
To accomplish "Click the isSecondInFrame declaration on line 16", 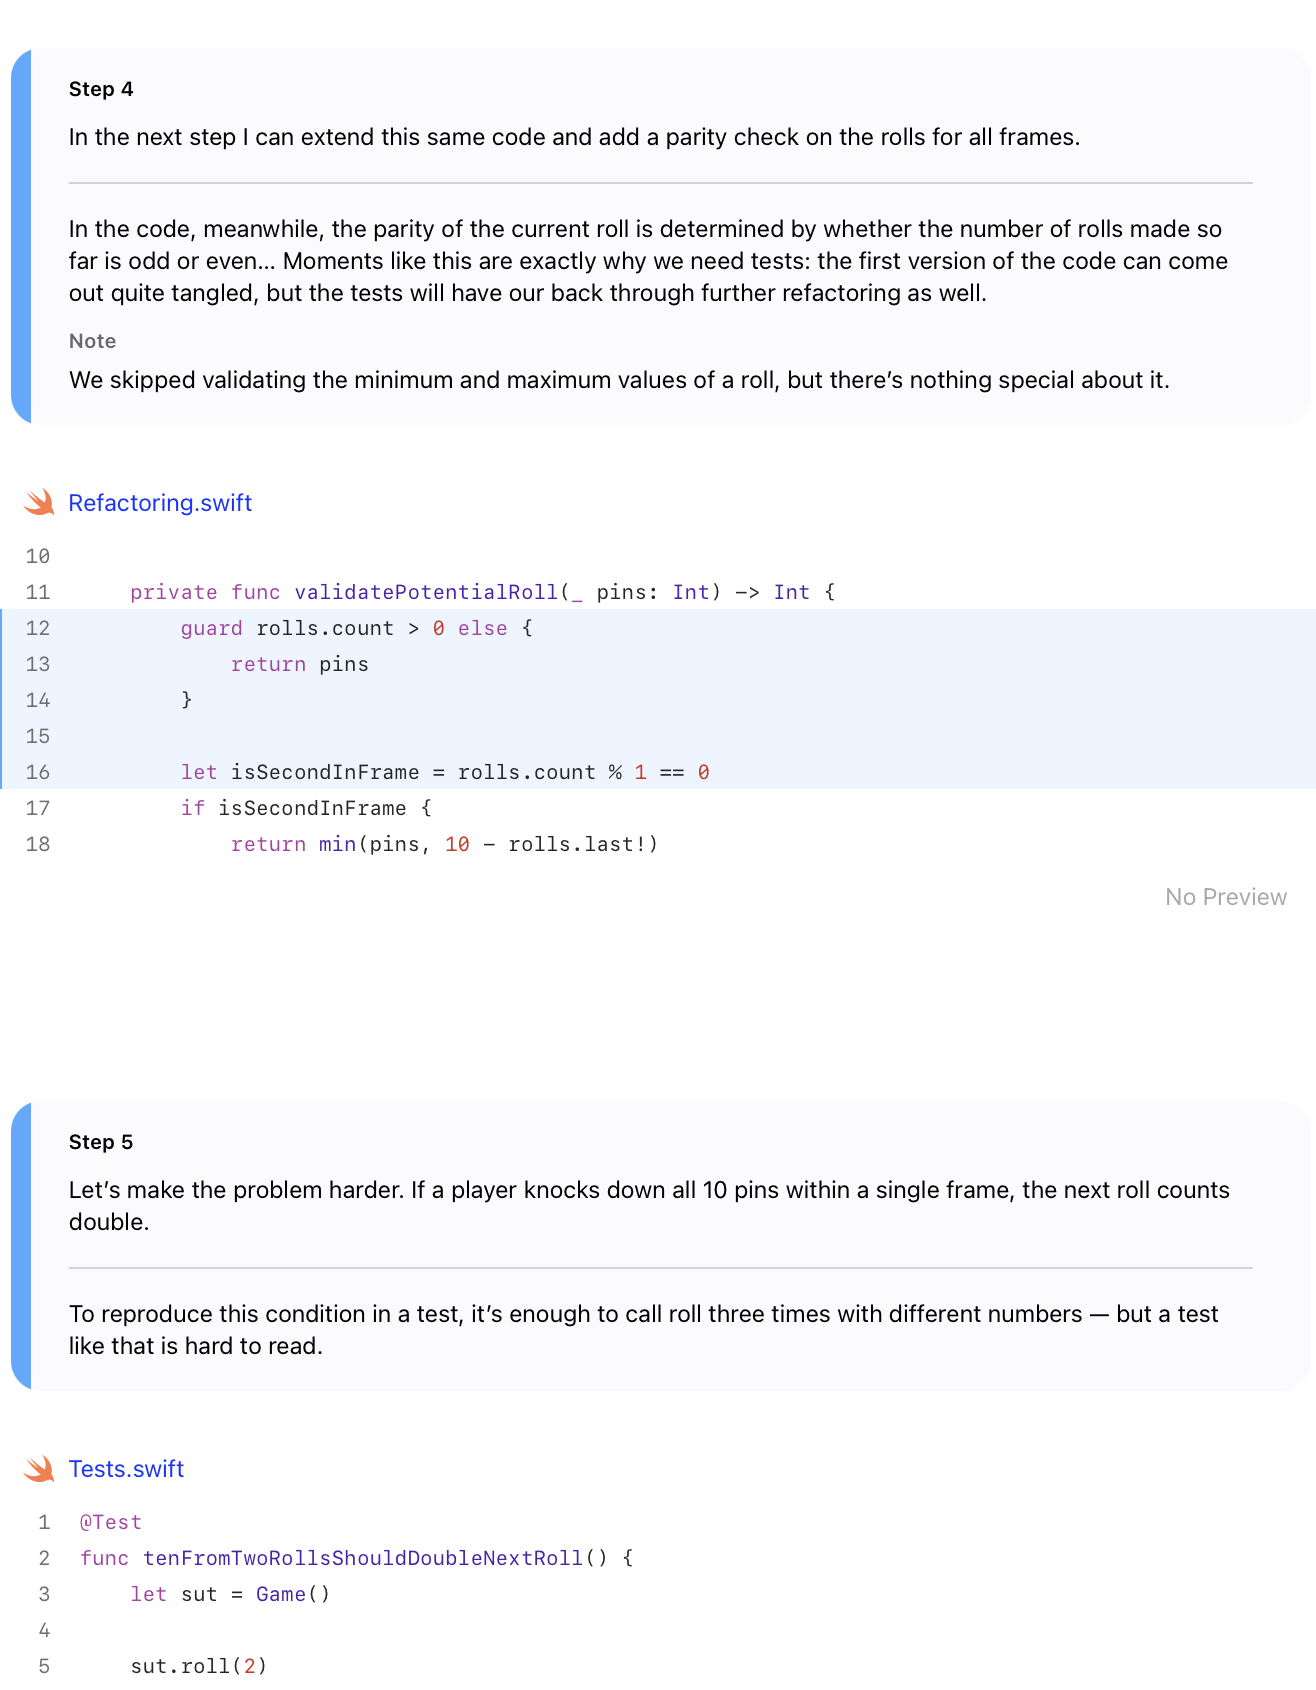I will pyautogui.click(x=325, y=772).
